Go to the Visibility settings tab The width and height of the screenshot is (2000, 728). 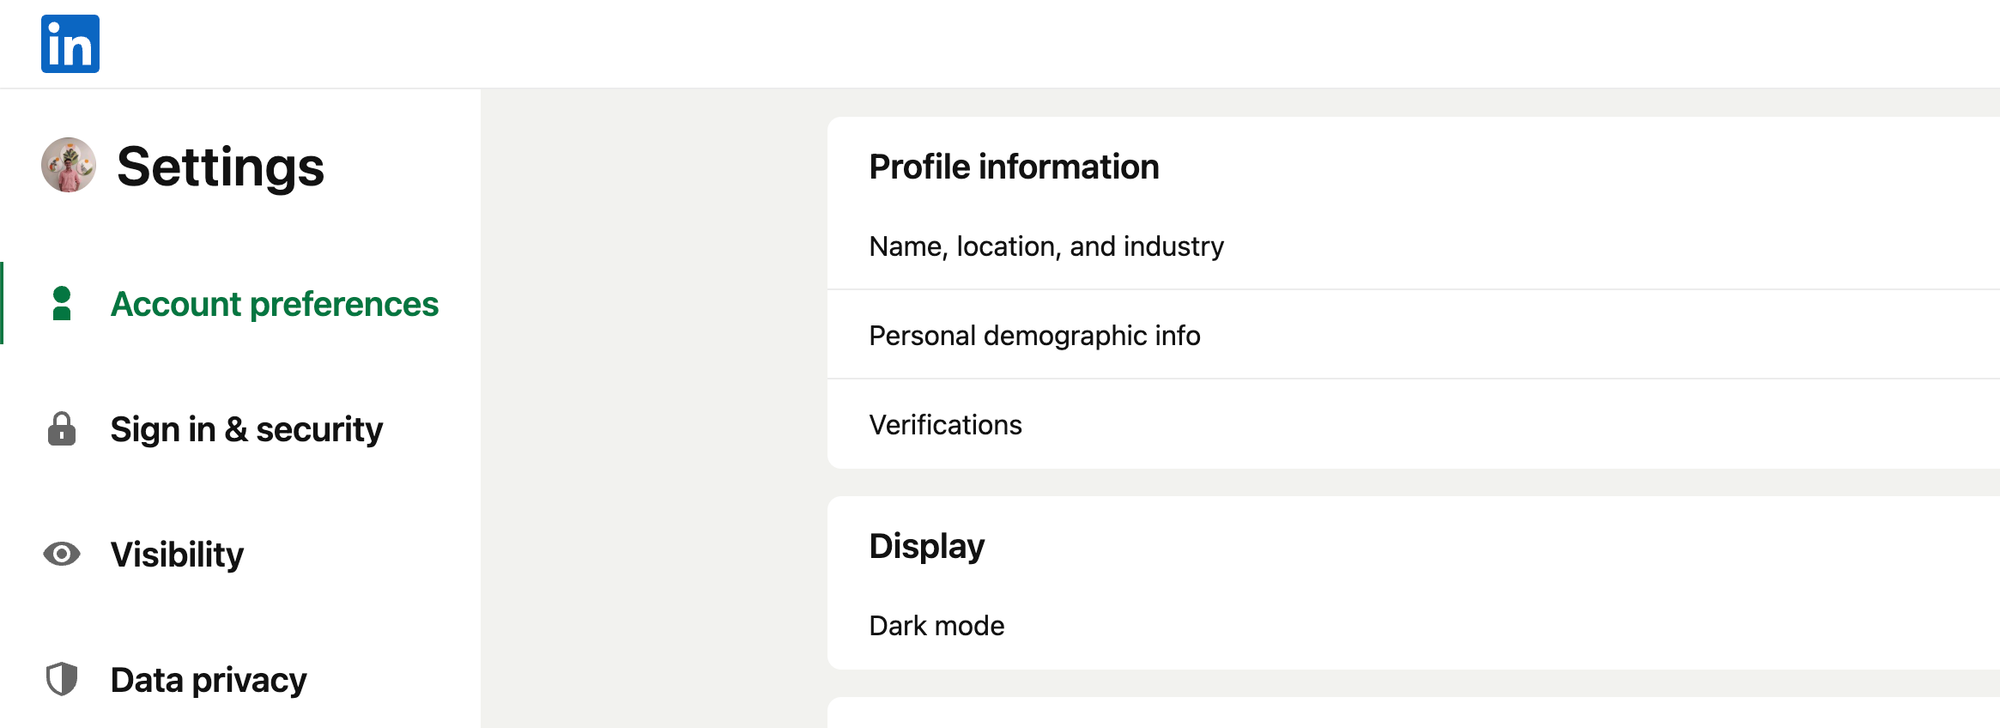[x=177, y=554]
